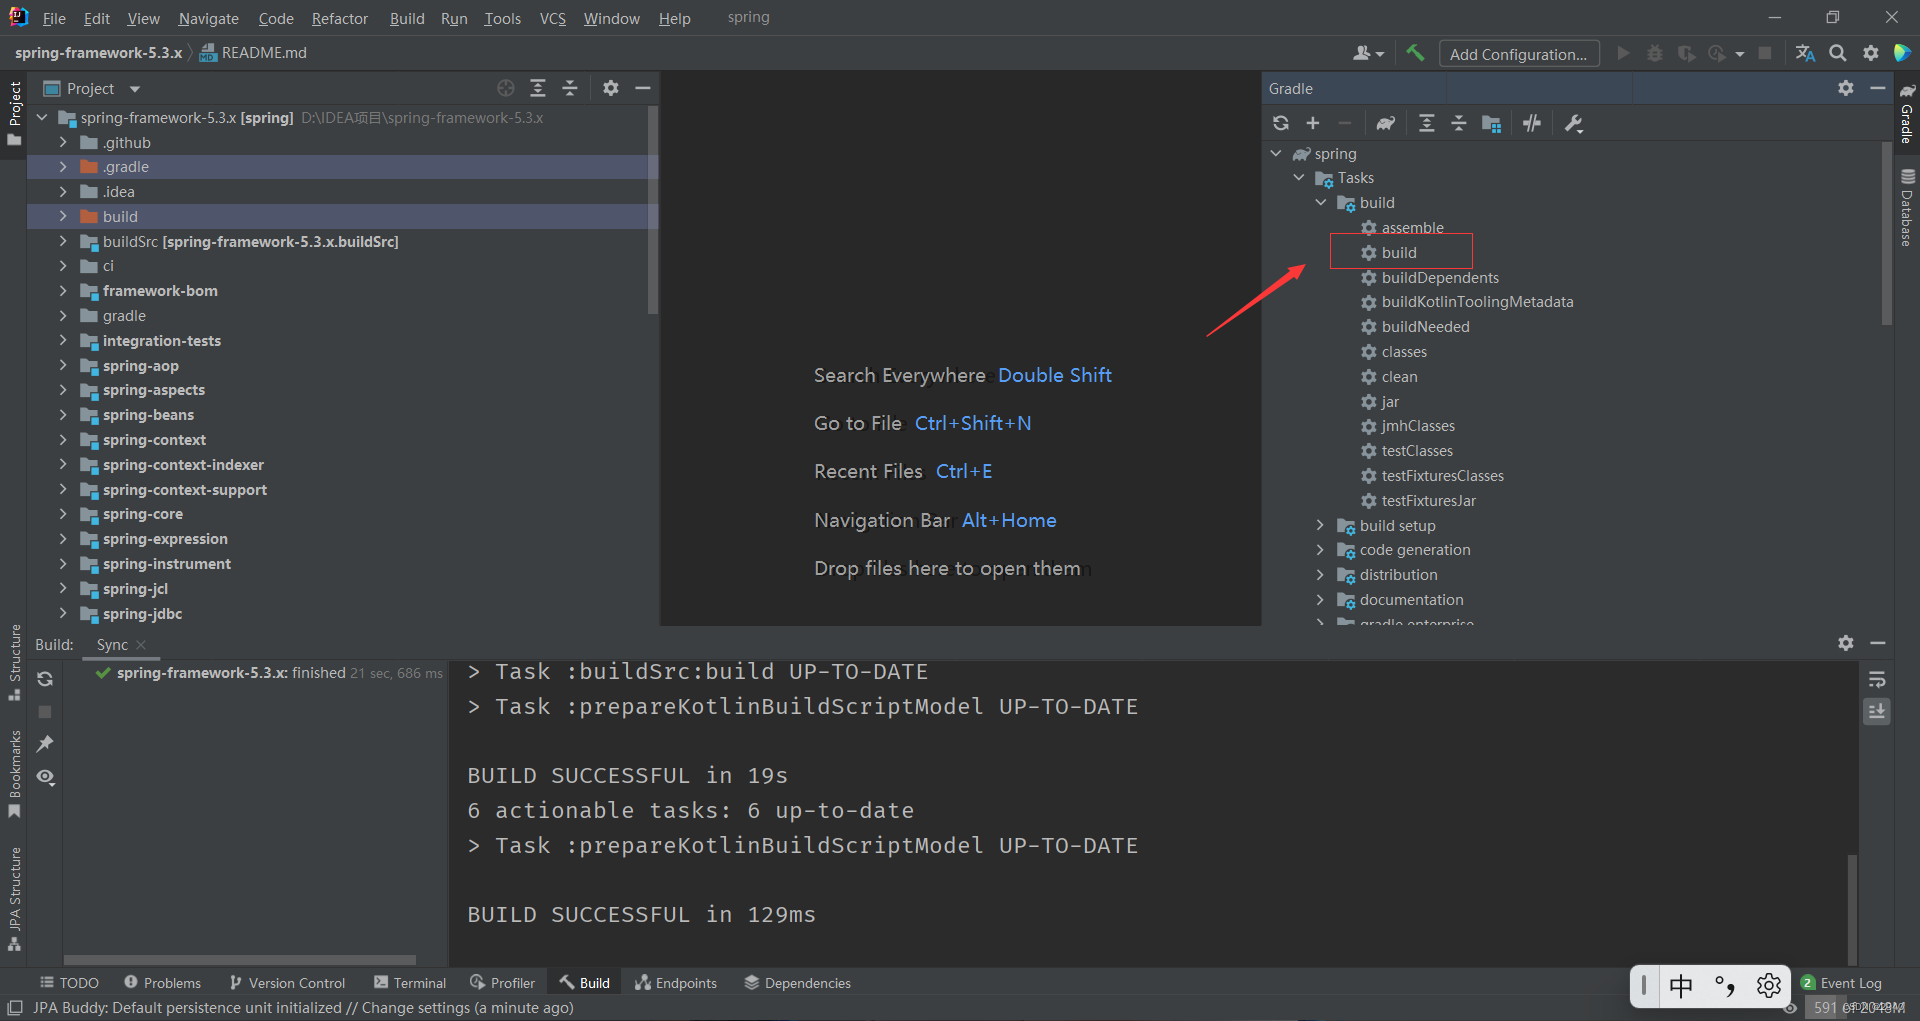Collapse the Tasks node in Gradle
Screen dimensions: 1920x1021
[1299, 177]
